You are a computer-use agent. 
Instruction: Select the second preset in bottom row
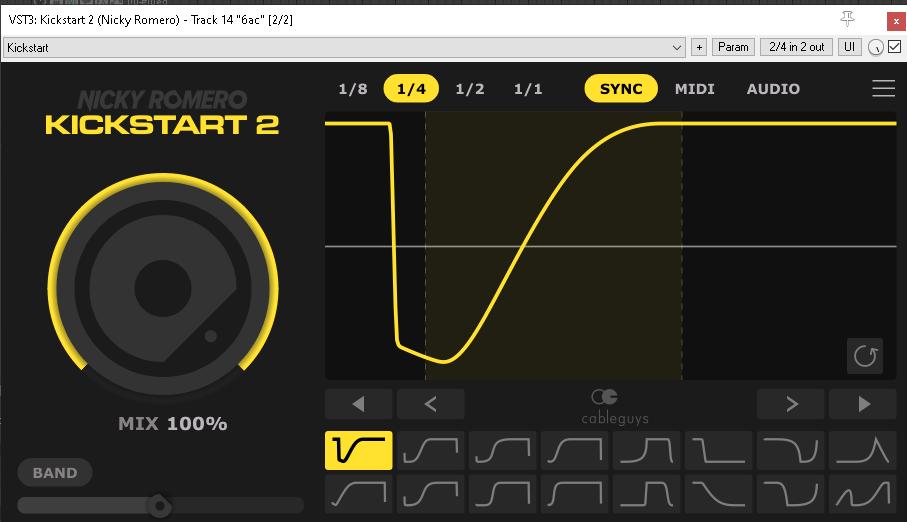click(x=430, y=494)
